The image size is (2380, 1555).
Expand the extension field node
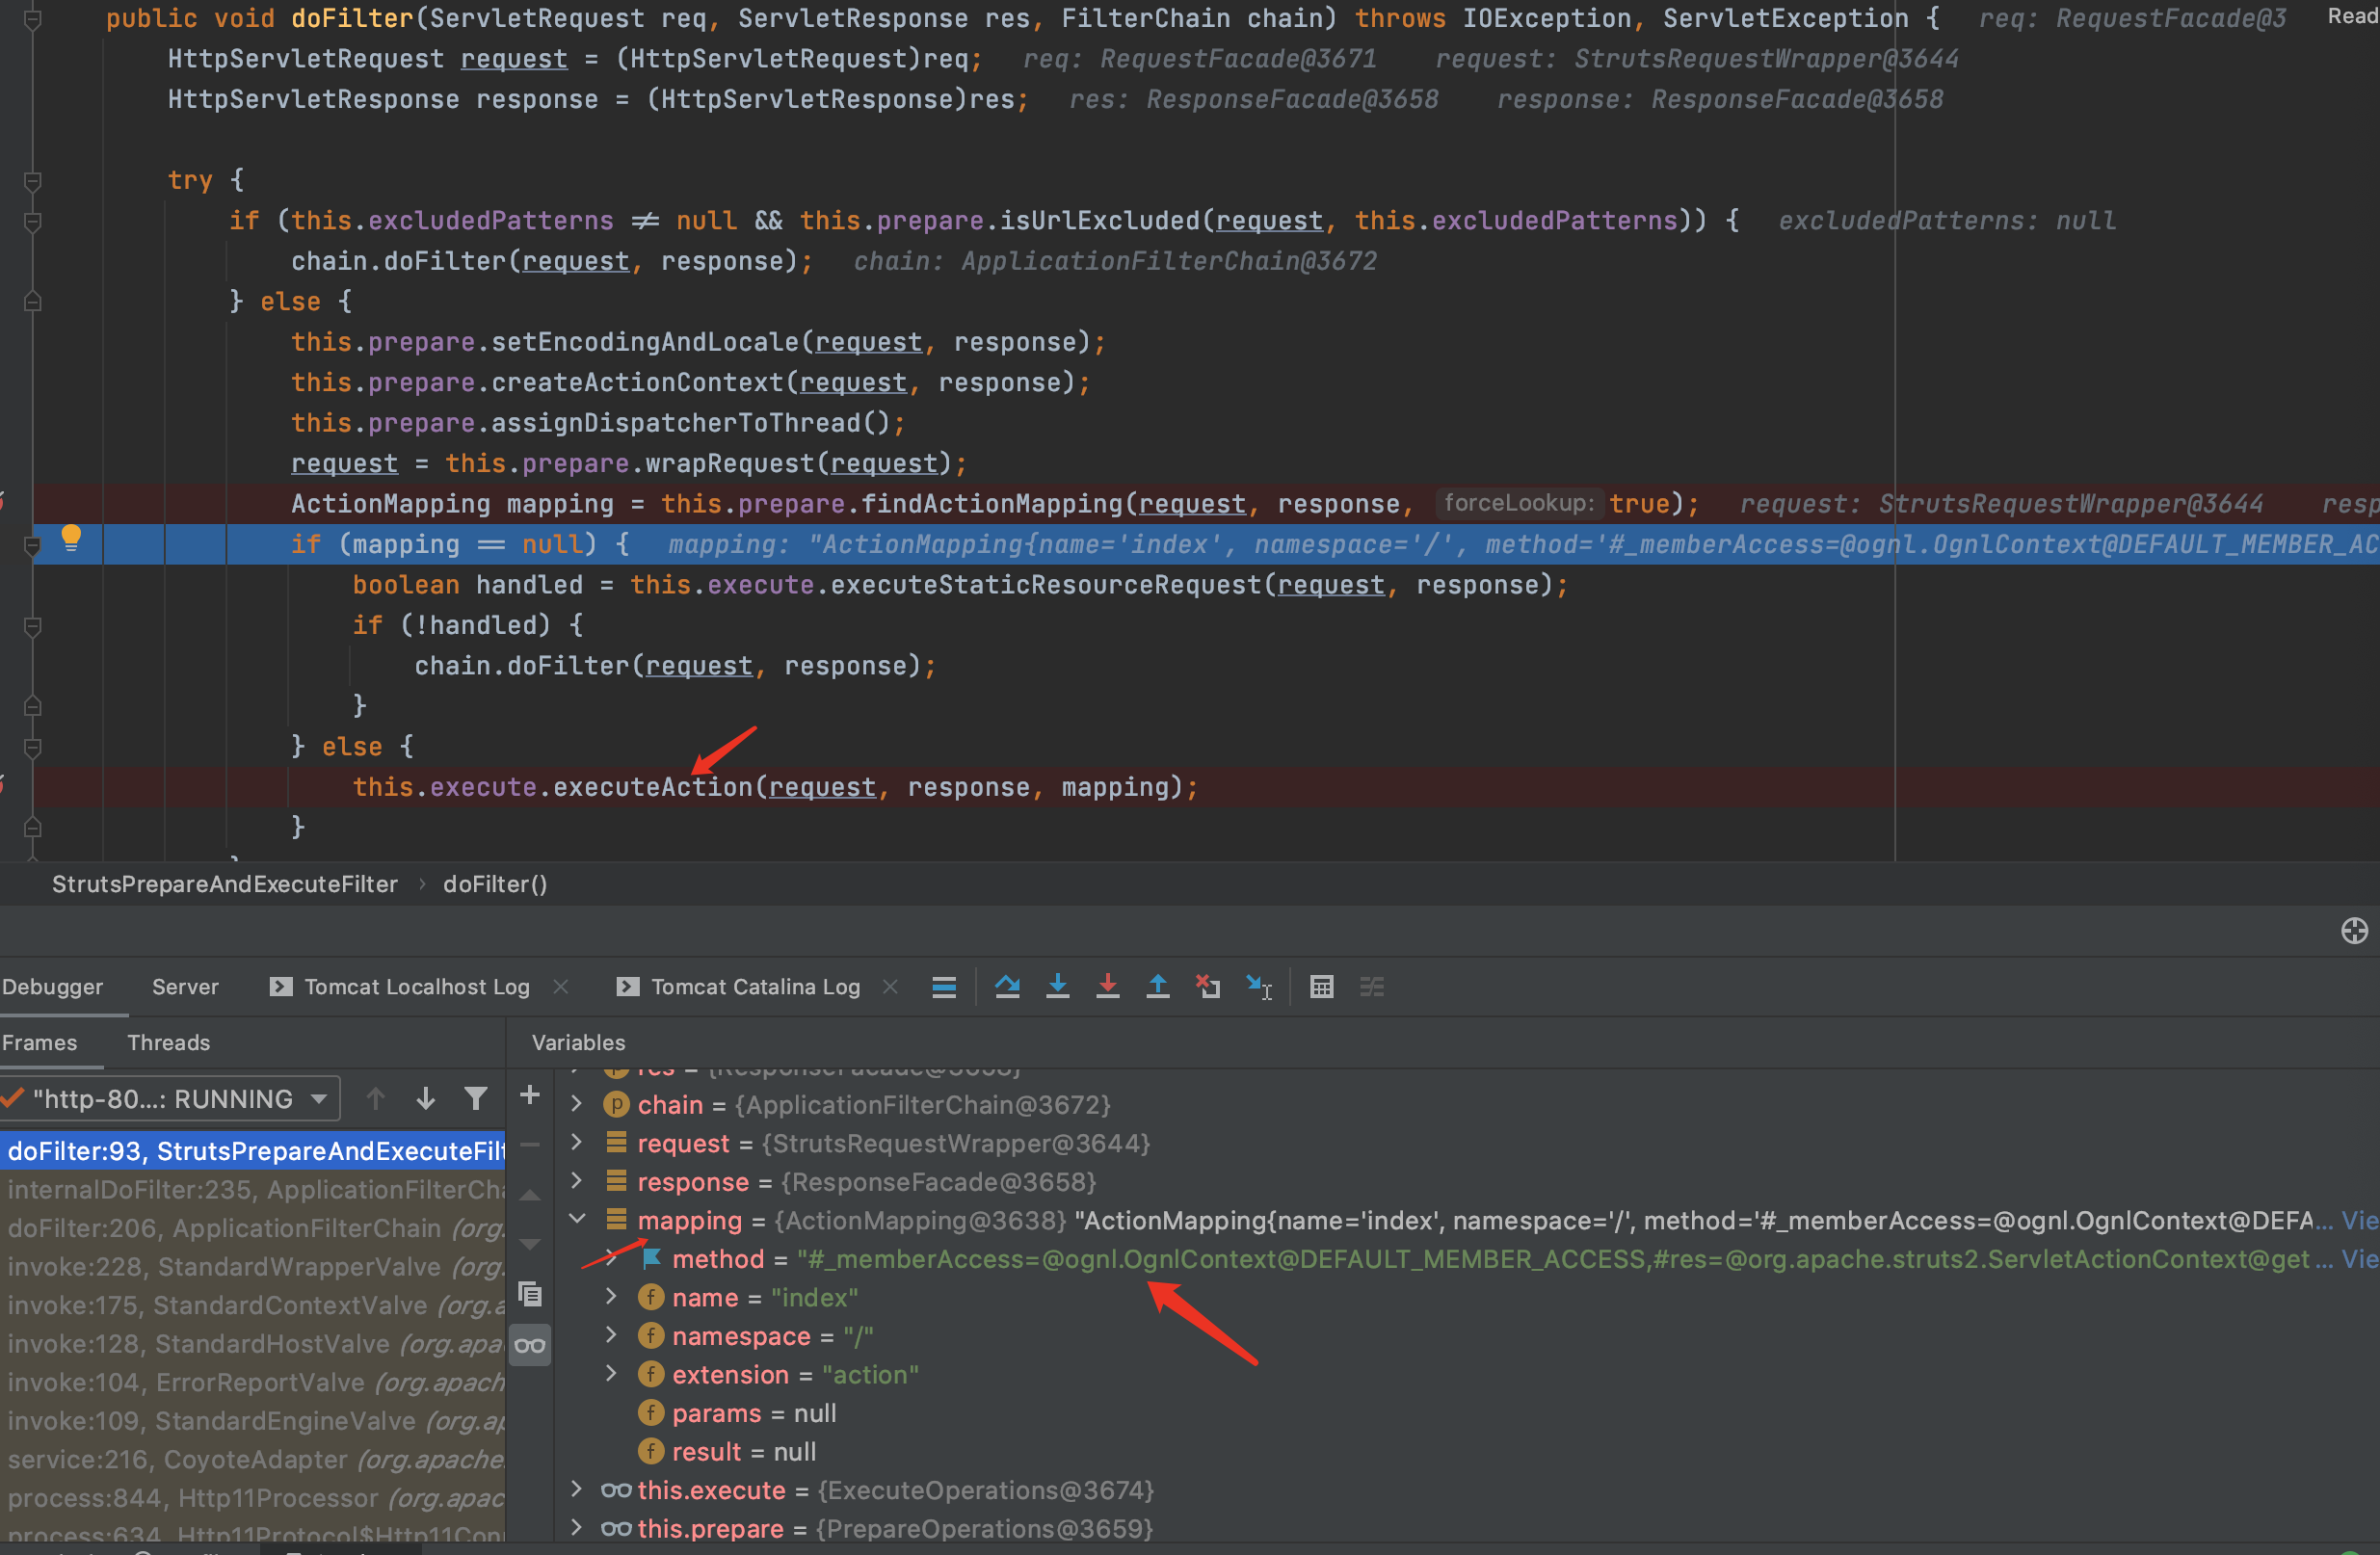pos(611,1374)
